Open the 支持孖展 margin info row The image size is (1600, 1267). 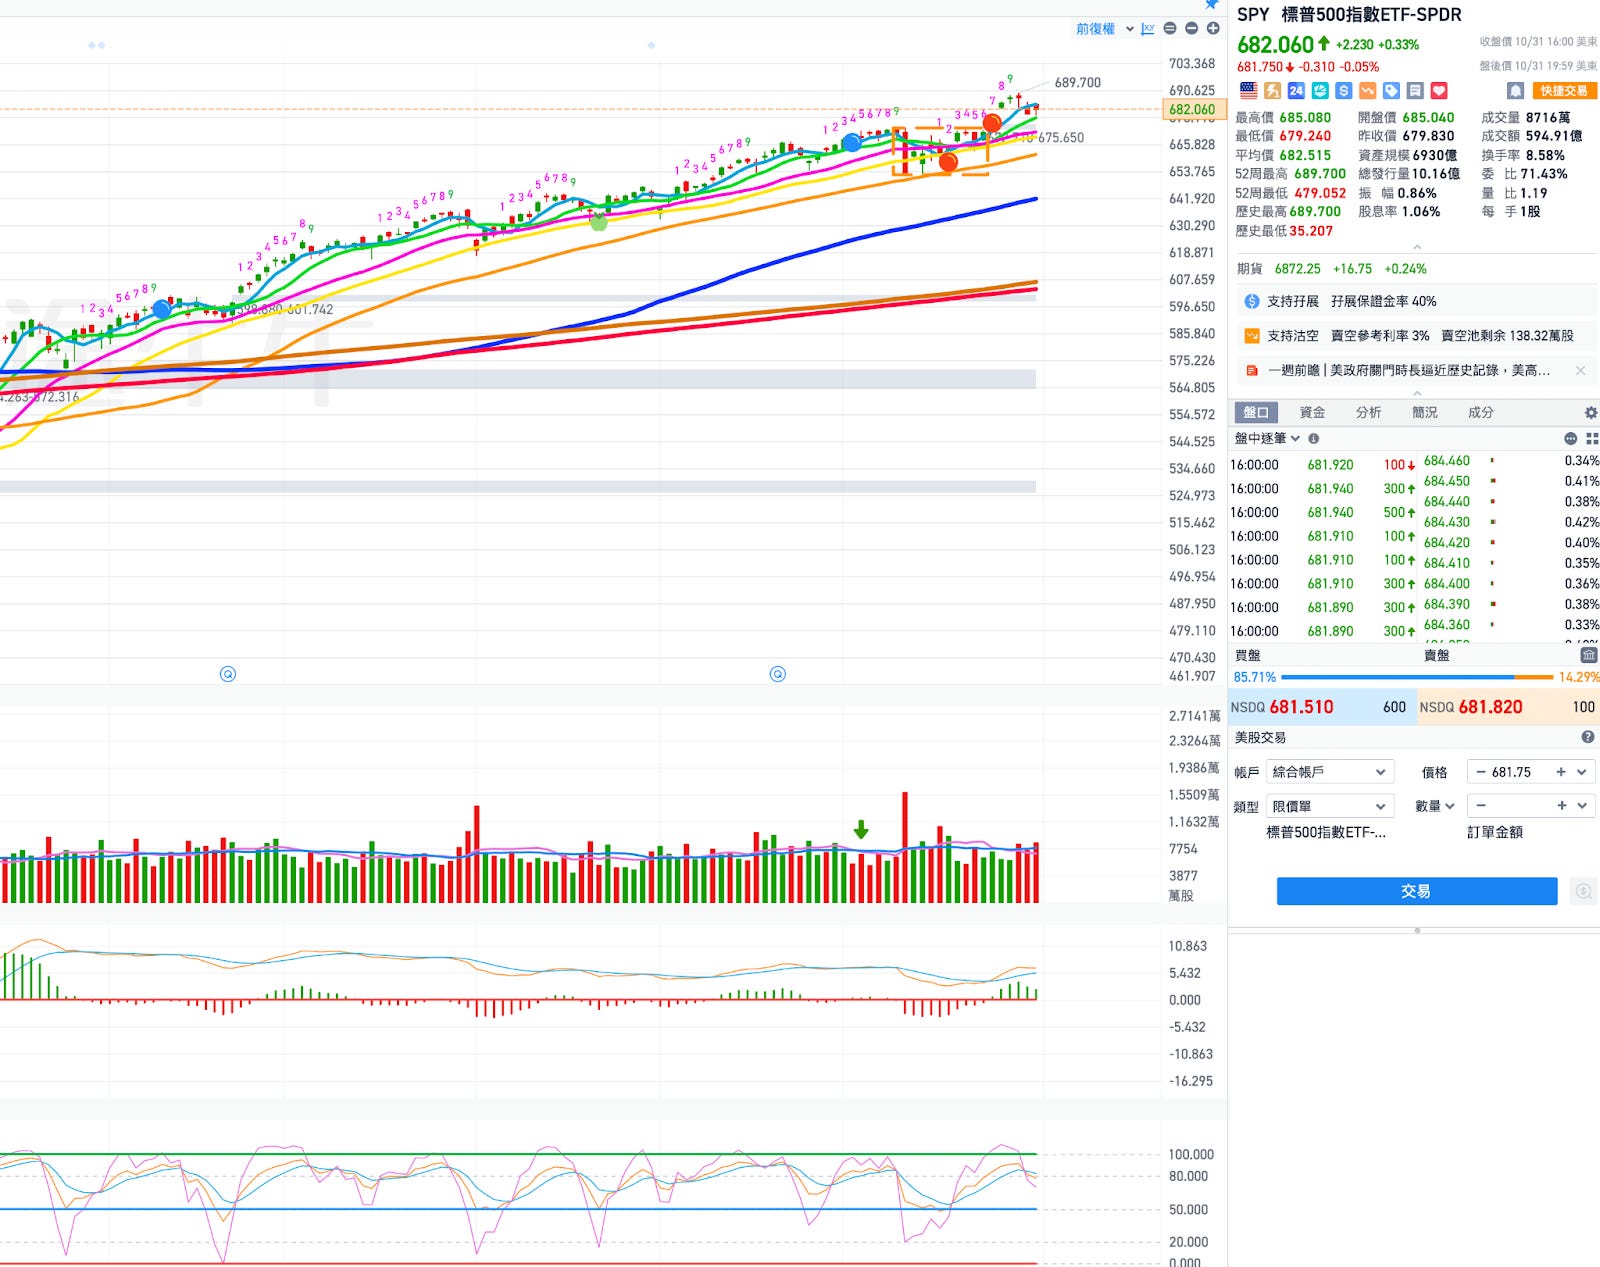(x=1417, y=301)
